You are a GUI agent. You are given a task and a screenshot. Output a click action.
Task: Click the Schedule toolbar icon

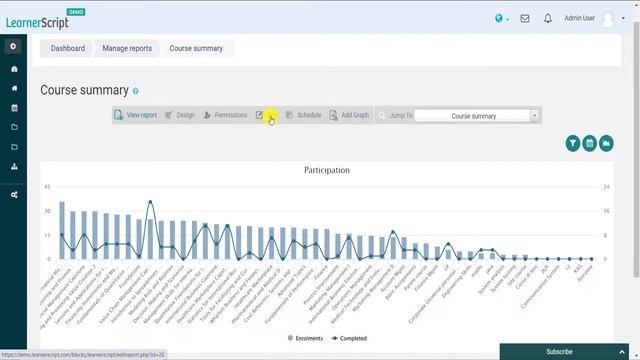coord(289,115)
